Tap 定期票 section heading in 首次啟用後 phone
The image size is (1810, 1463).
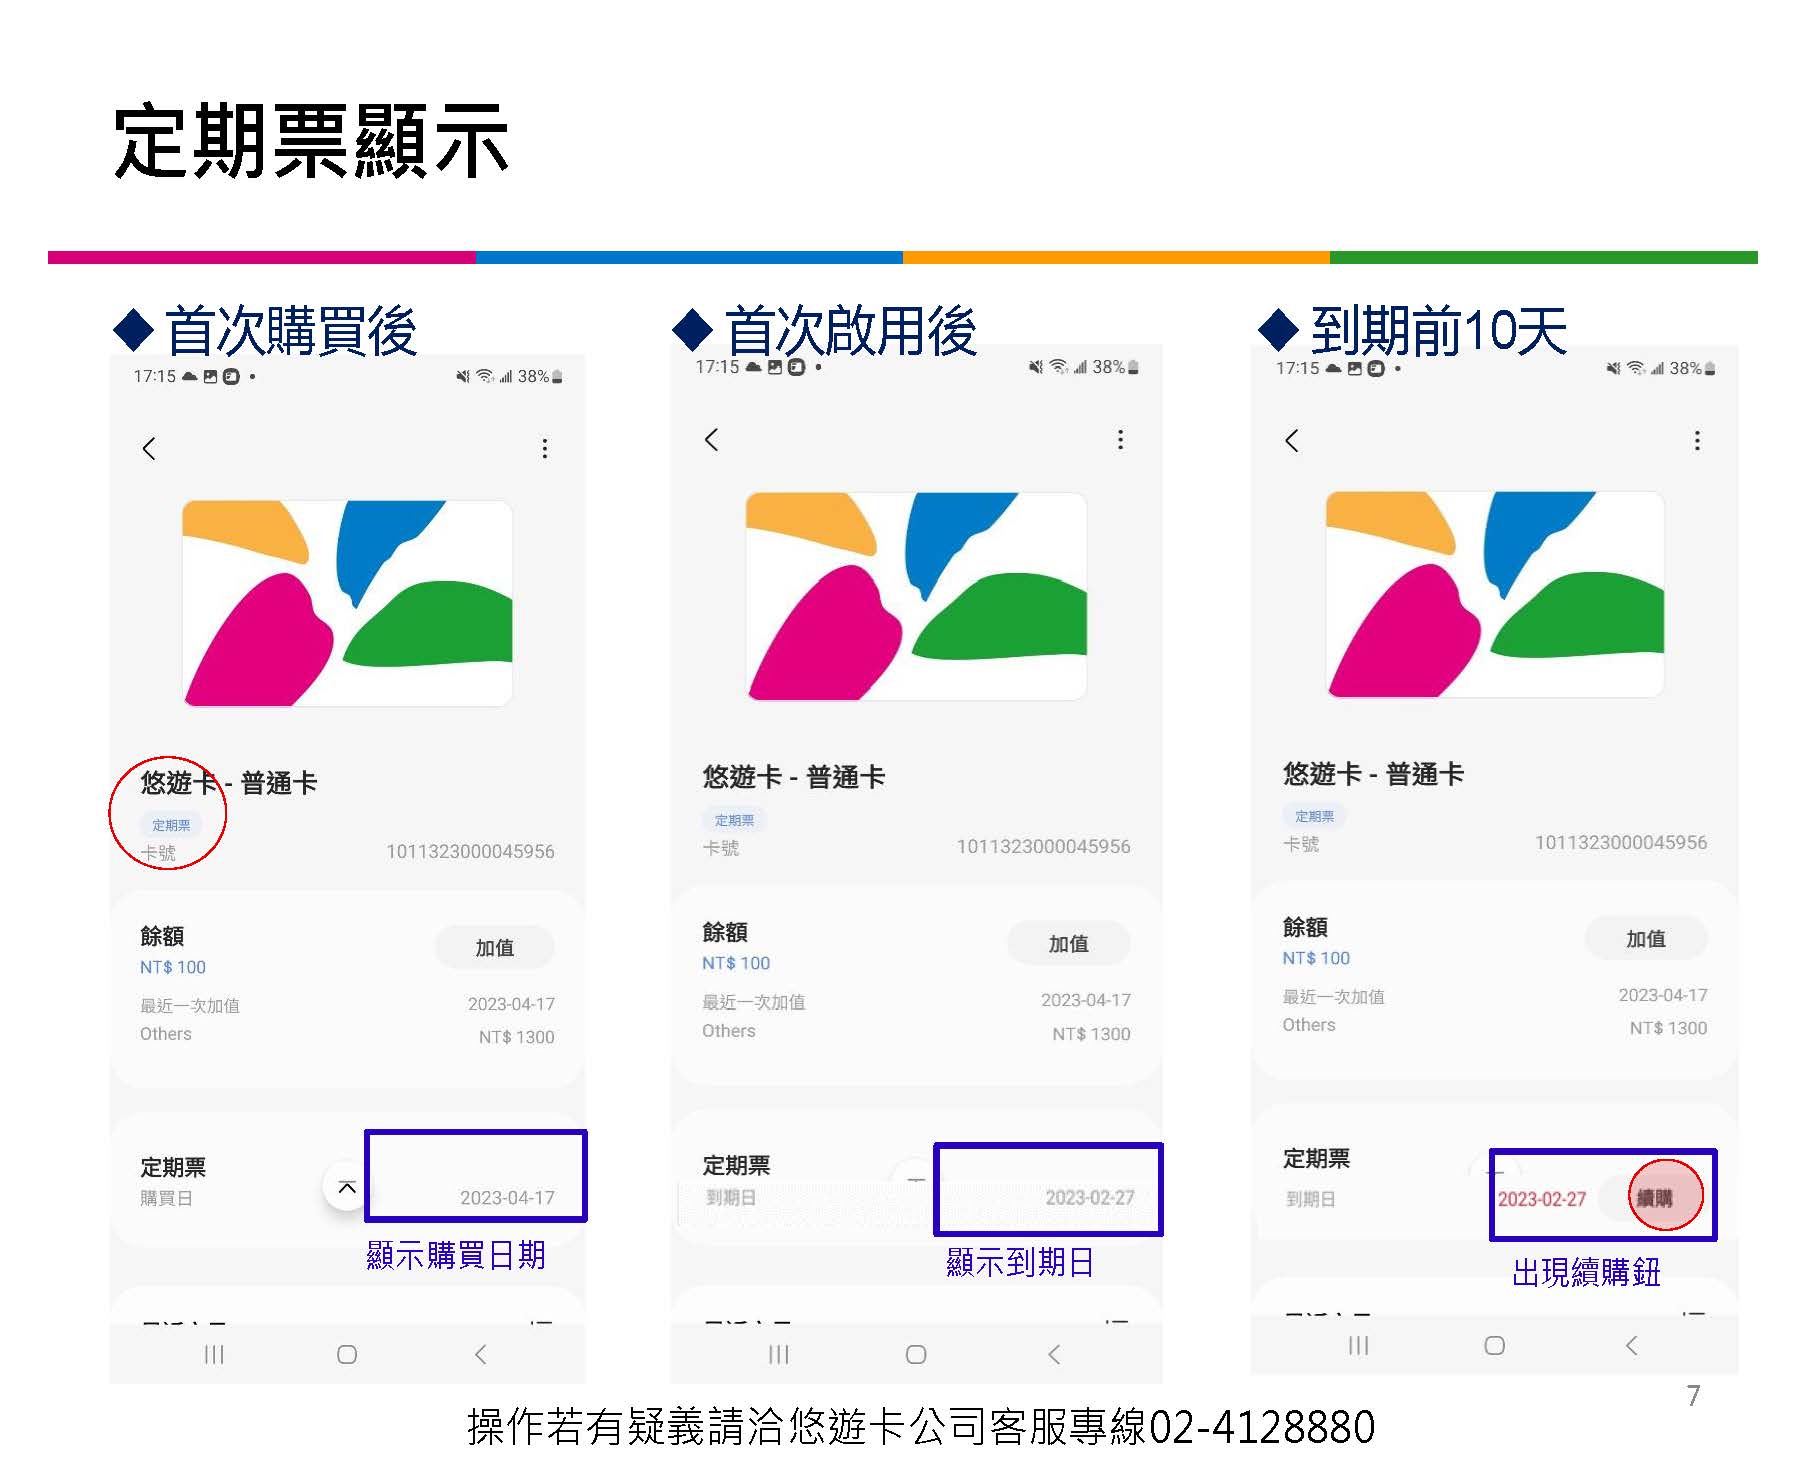point(736,1165)
